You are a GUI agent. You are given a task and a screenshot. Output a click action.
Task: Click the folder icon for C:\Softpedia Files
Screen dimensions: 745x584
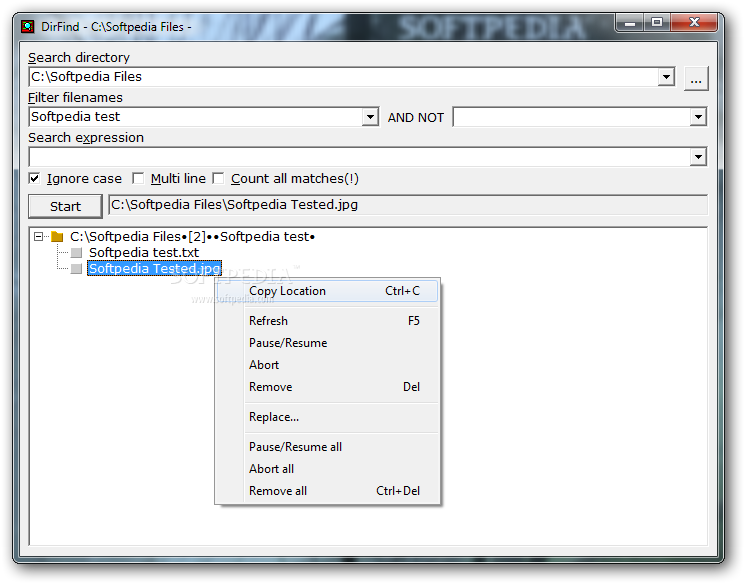tap(57, 236)
